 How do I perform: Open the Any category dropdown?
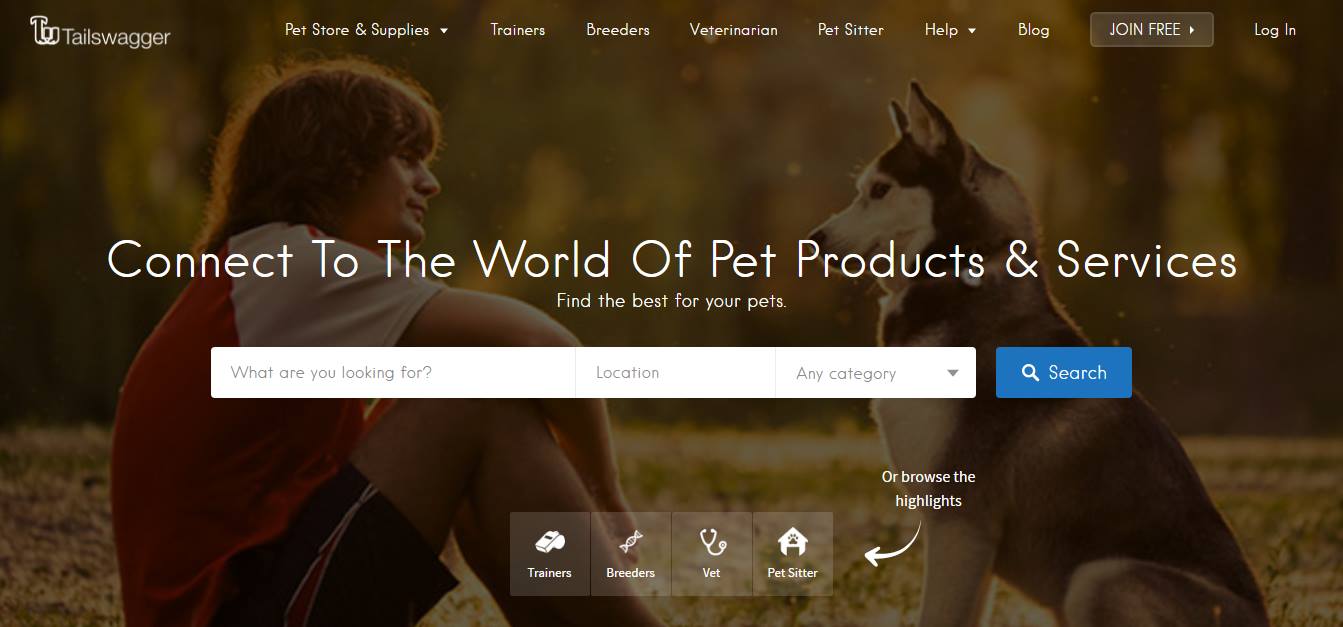pos(876,373)
